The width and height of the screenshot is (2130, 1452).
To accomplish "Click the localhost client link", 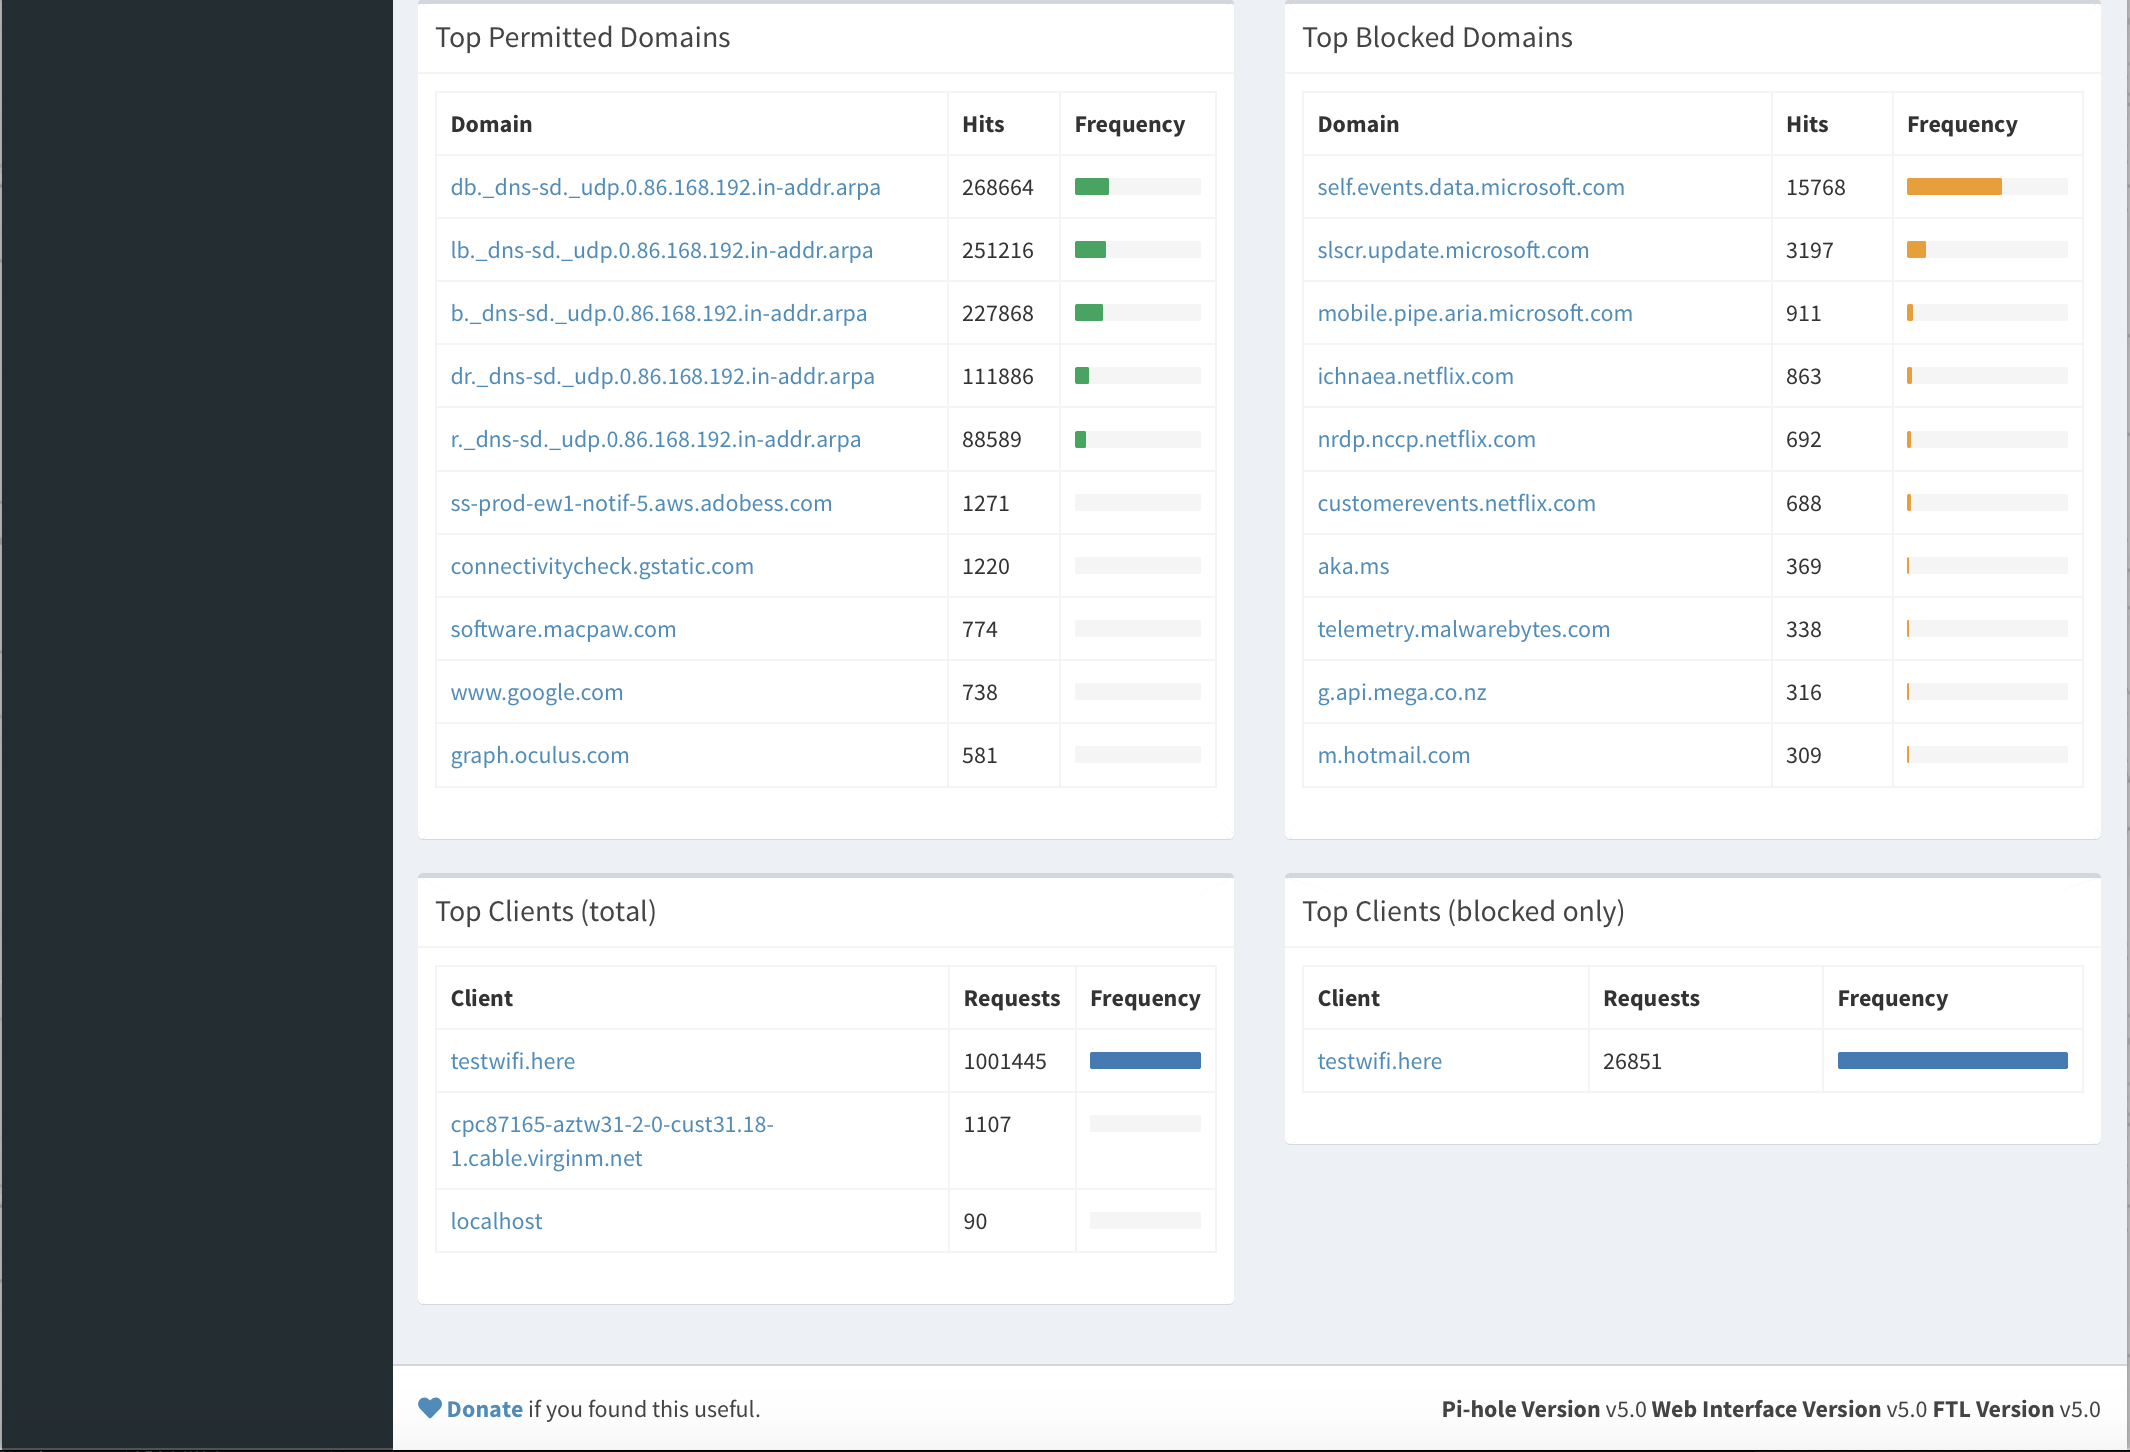I will [496, 1221].
